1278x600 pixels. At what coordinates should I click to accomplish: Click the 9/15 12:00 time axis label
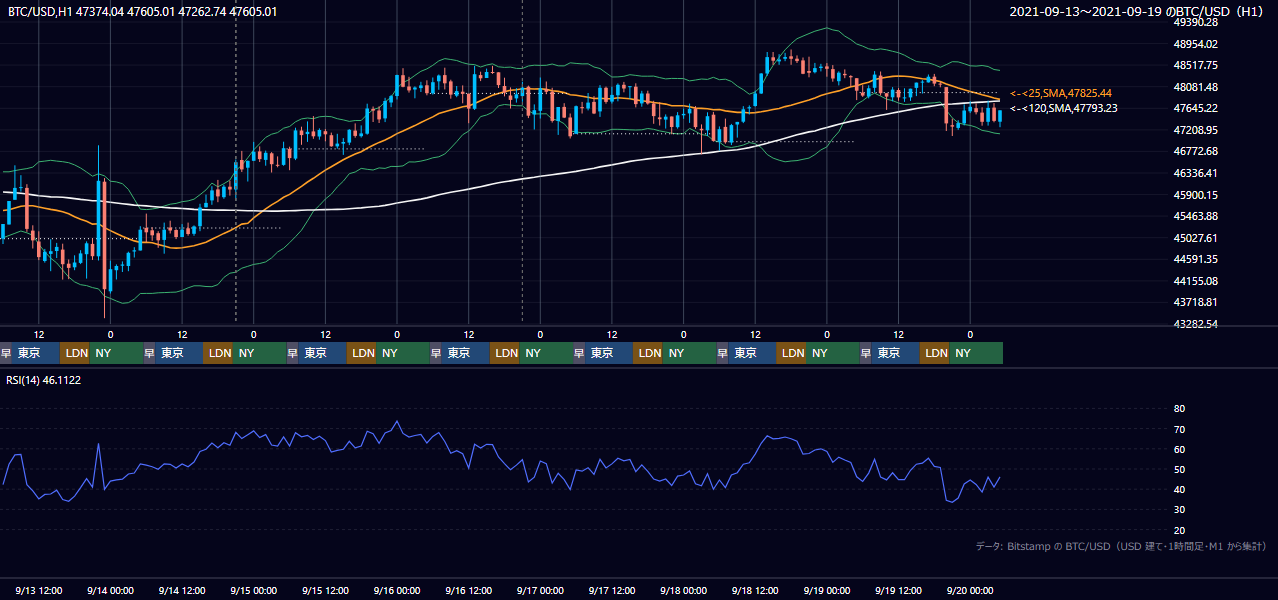325,590
